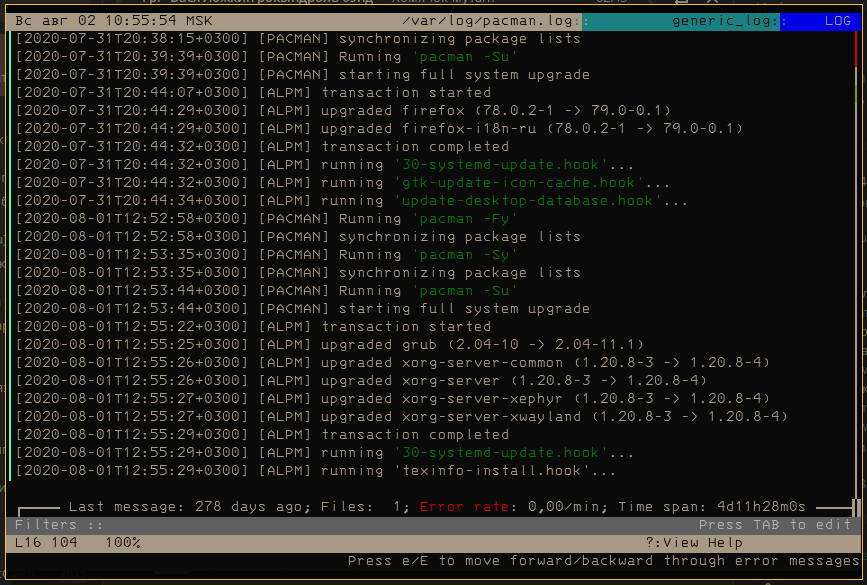Click the /var/log/pacman.log file path in header
This screenshot has height=585, width=867.
pos(487,21)
